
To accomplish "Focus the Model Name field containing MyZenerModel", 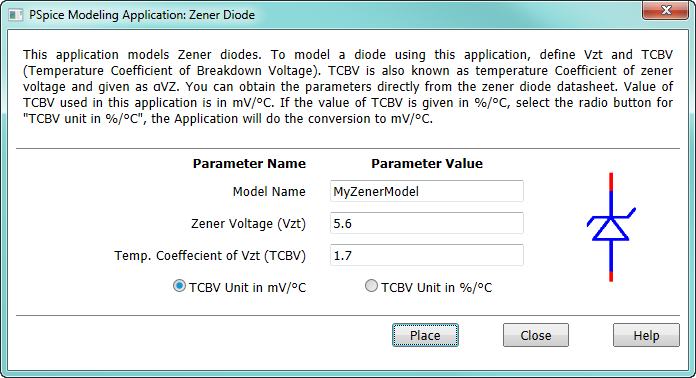I will pos(427,191).
